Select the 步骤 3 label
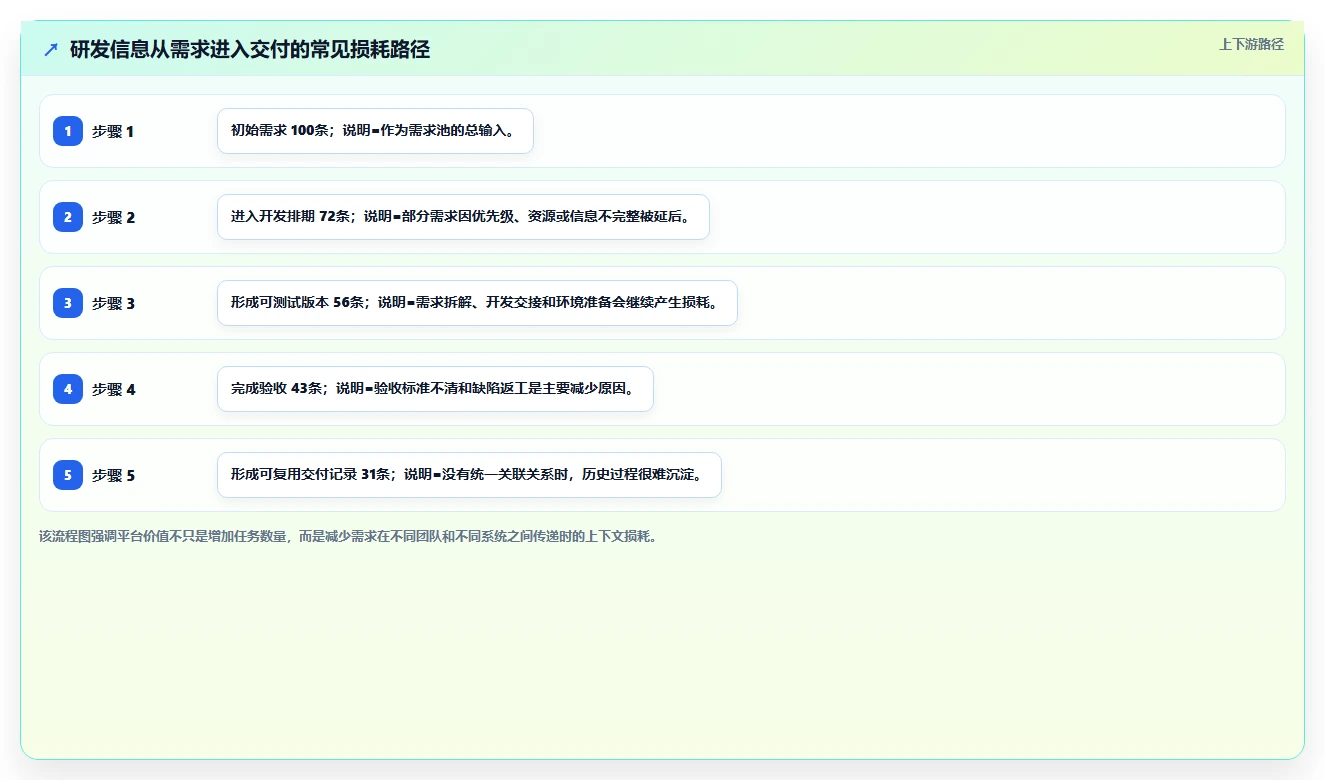1325x780 pixels. pos(113,303)
